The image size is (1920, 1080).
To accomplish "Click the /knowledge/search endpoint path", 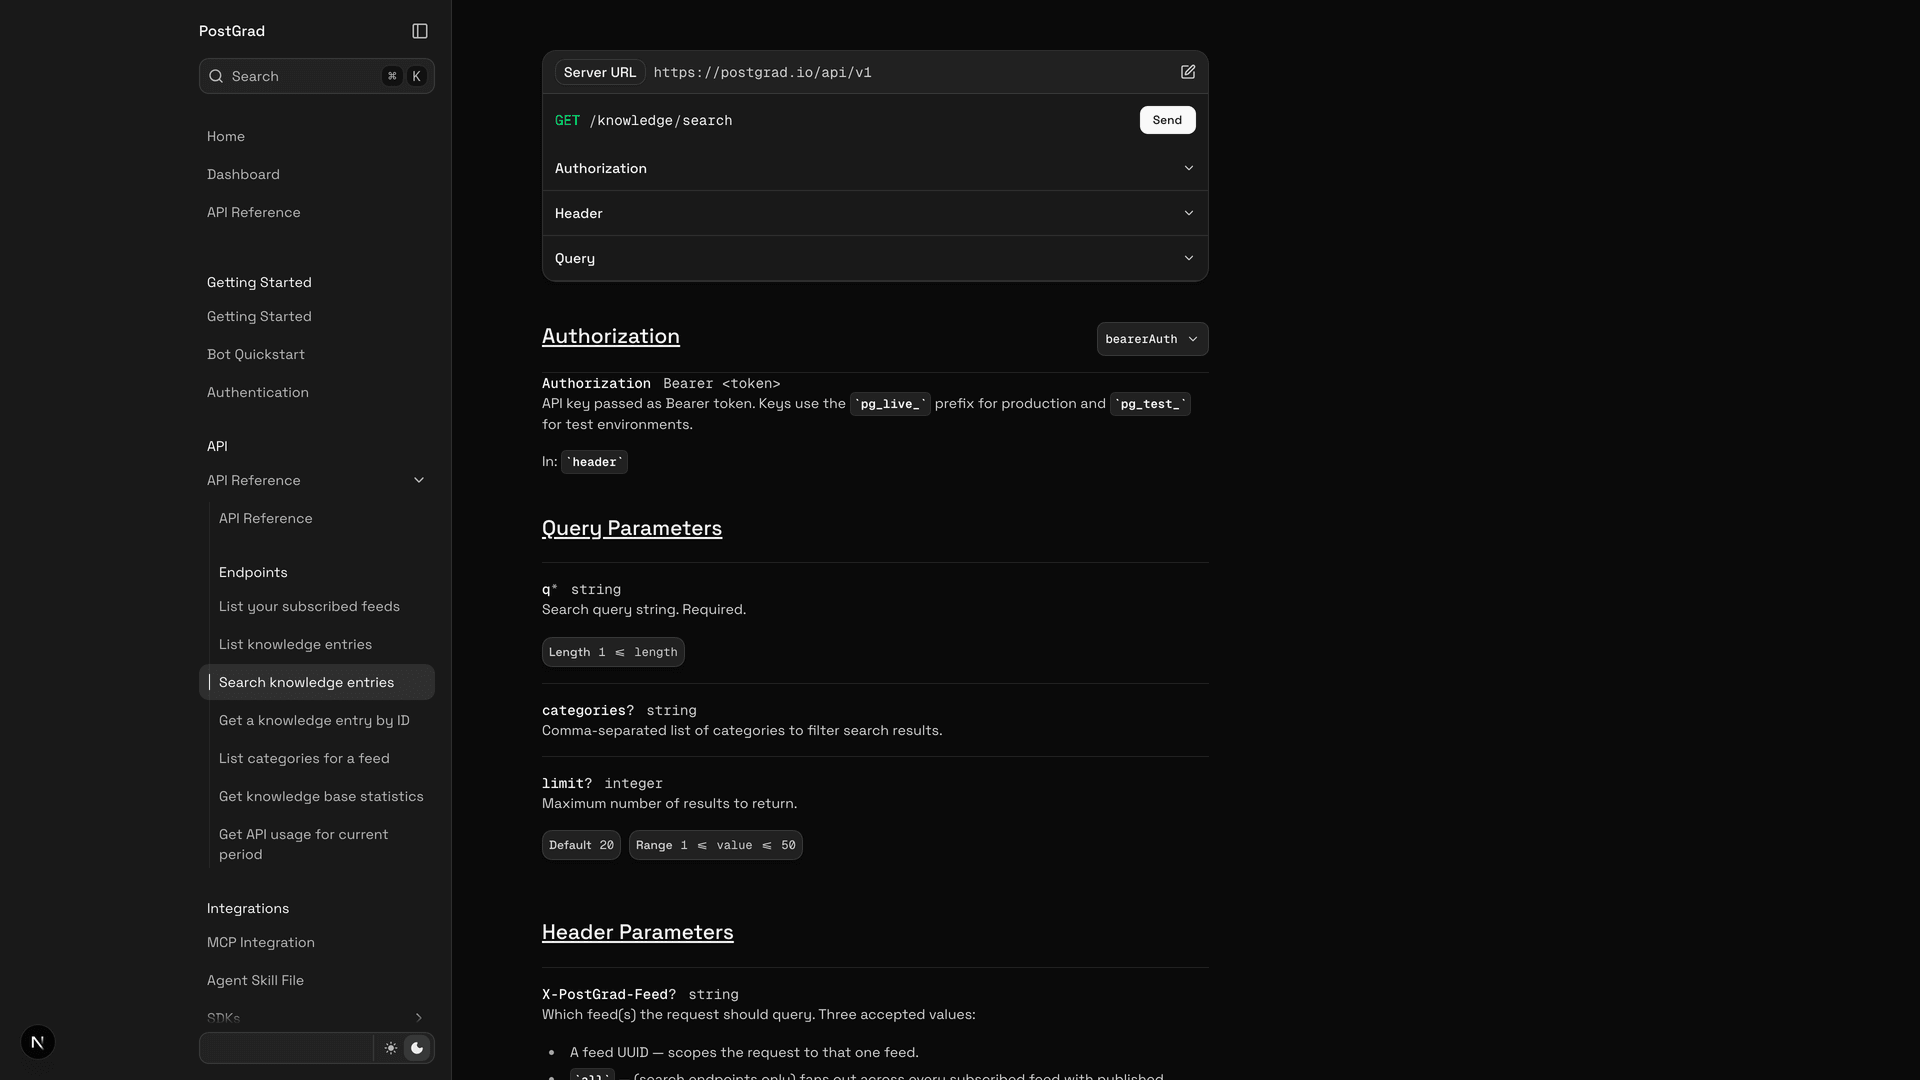I will pos(661,120).
